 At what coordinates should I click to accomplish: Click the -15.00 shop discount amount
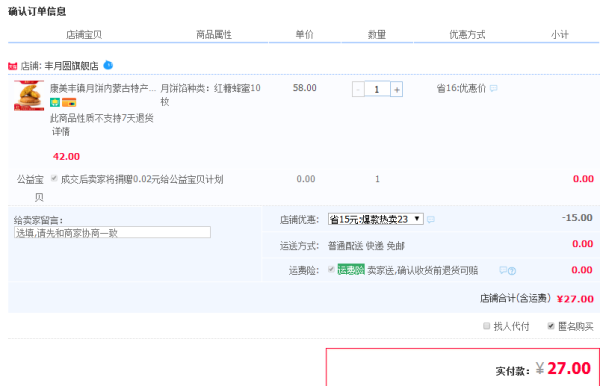577,218
